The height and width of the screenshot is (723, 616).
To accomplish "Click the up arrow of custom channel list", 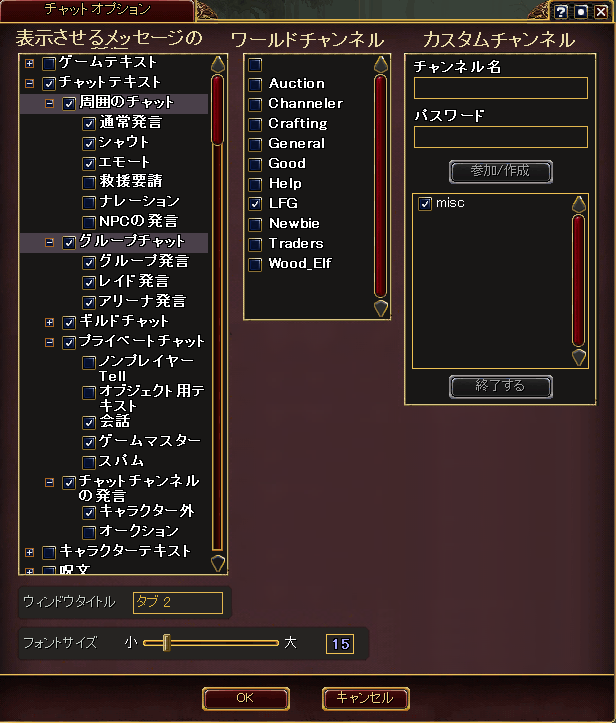I will tap(579, 204).
